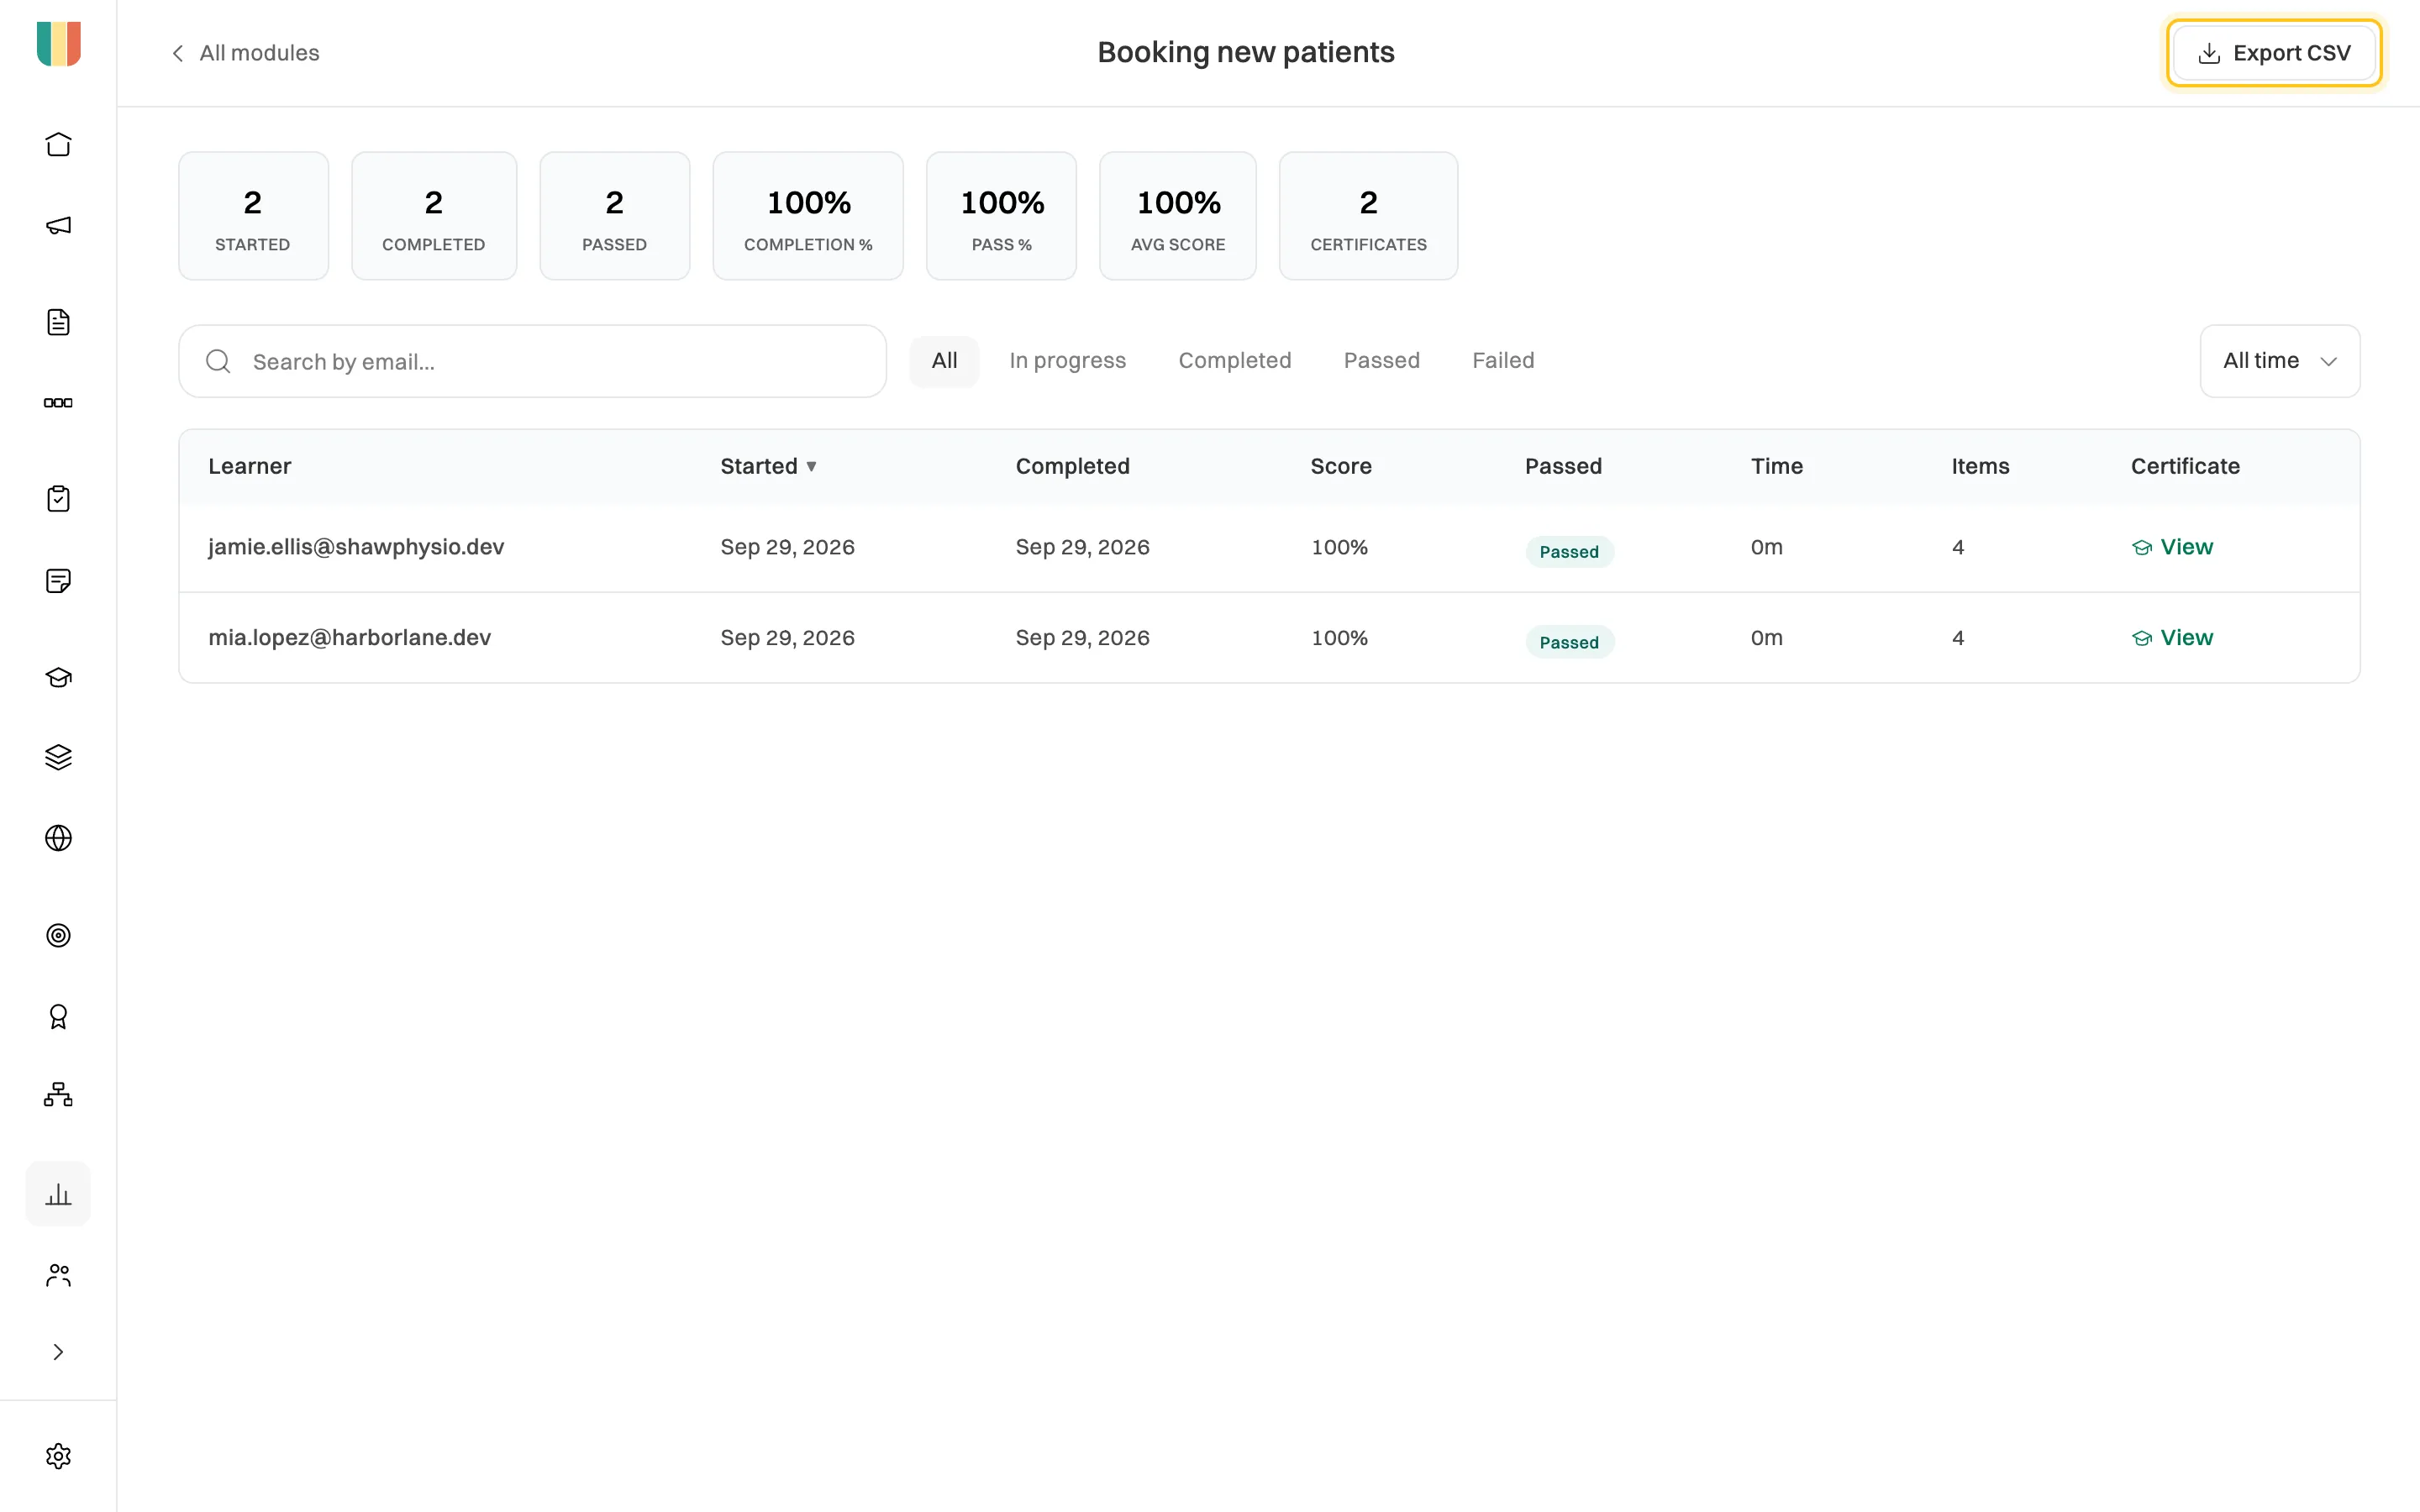Click the Passed badge in mia.lopez row
Viewport: 2420px width, 1512px height.
pyautogui.click(x=1569, y=642)
